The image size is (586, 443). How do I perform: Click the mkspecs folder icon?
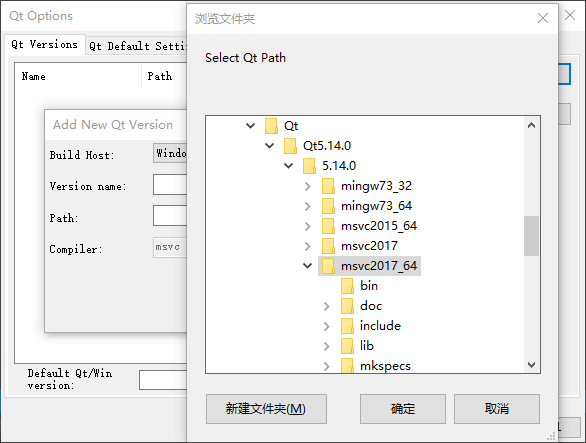(x=348, y=365)
